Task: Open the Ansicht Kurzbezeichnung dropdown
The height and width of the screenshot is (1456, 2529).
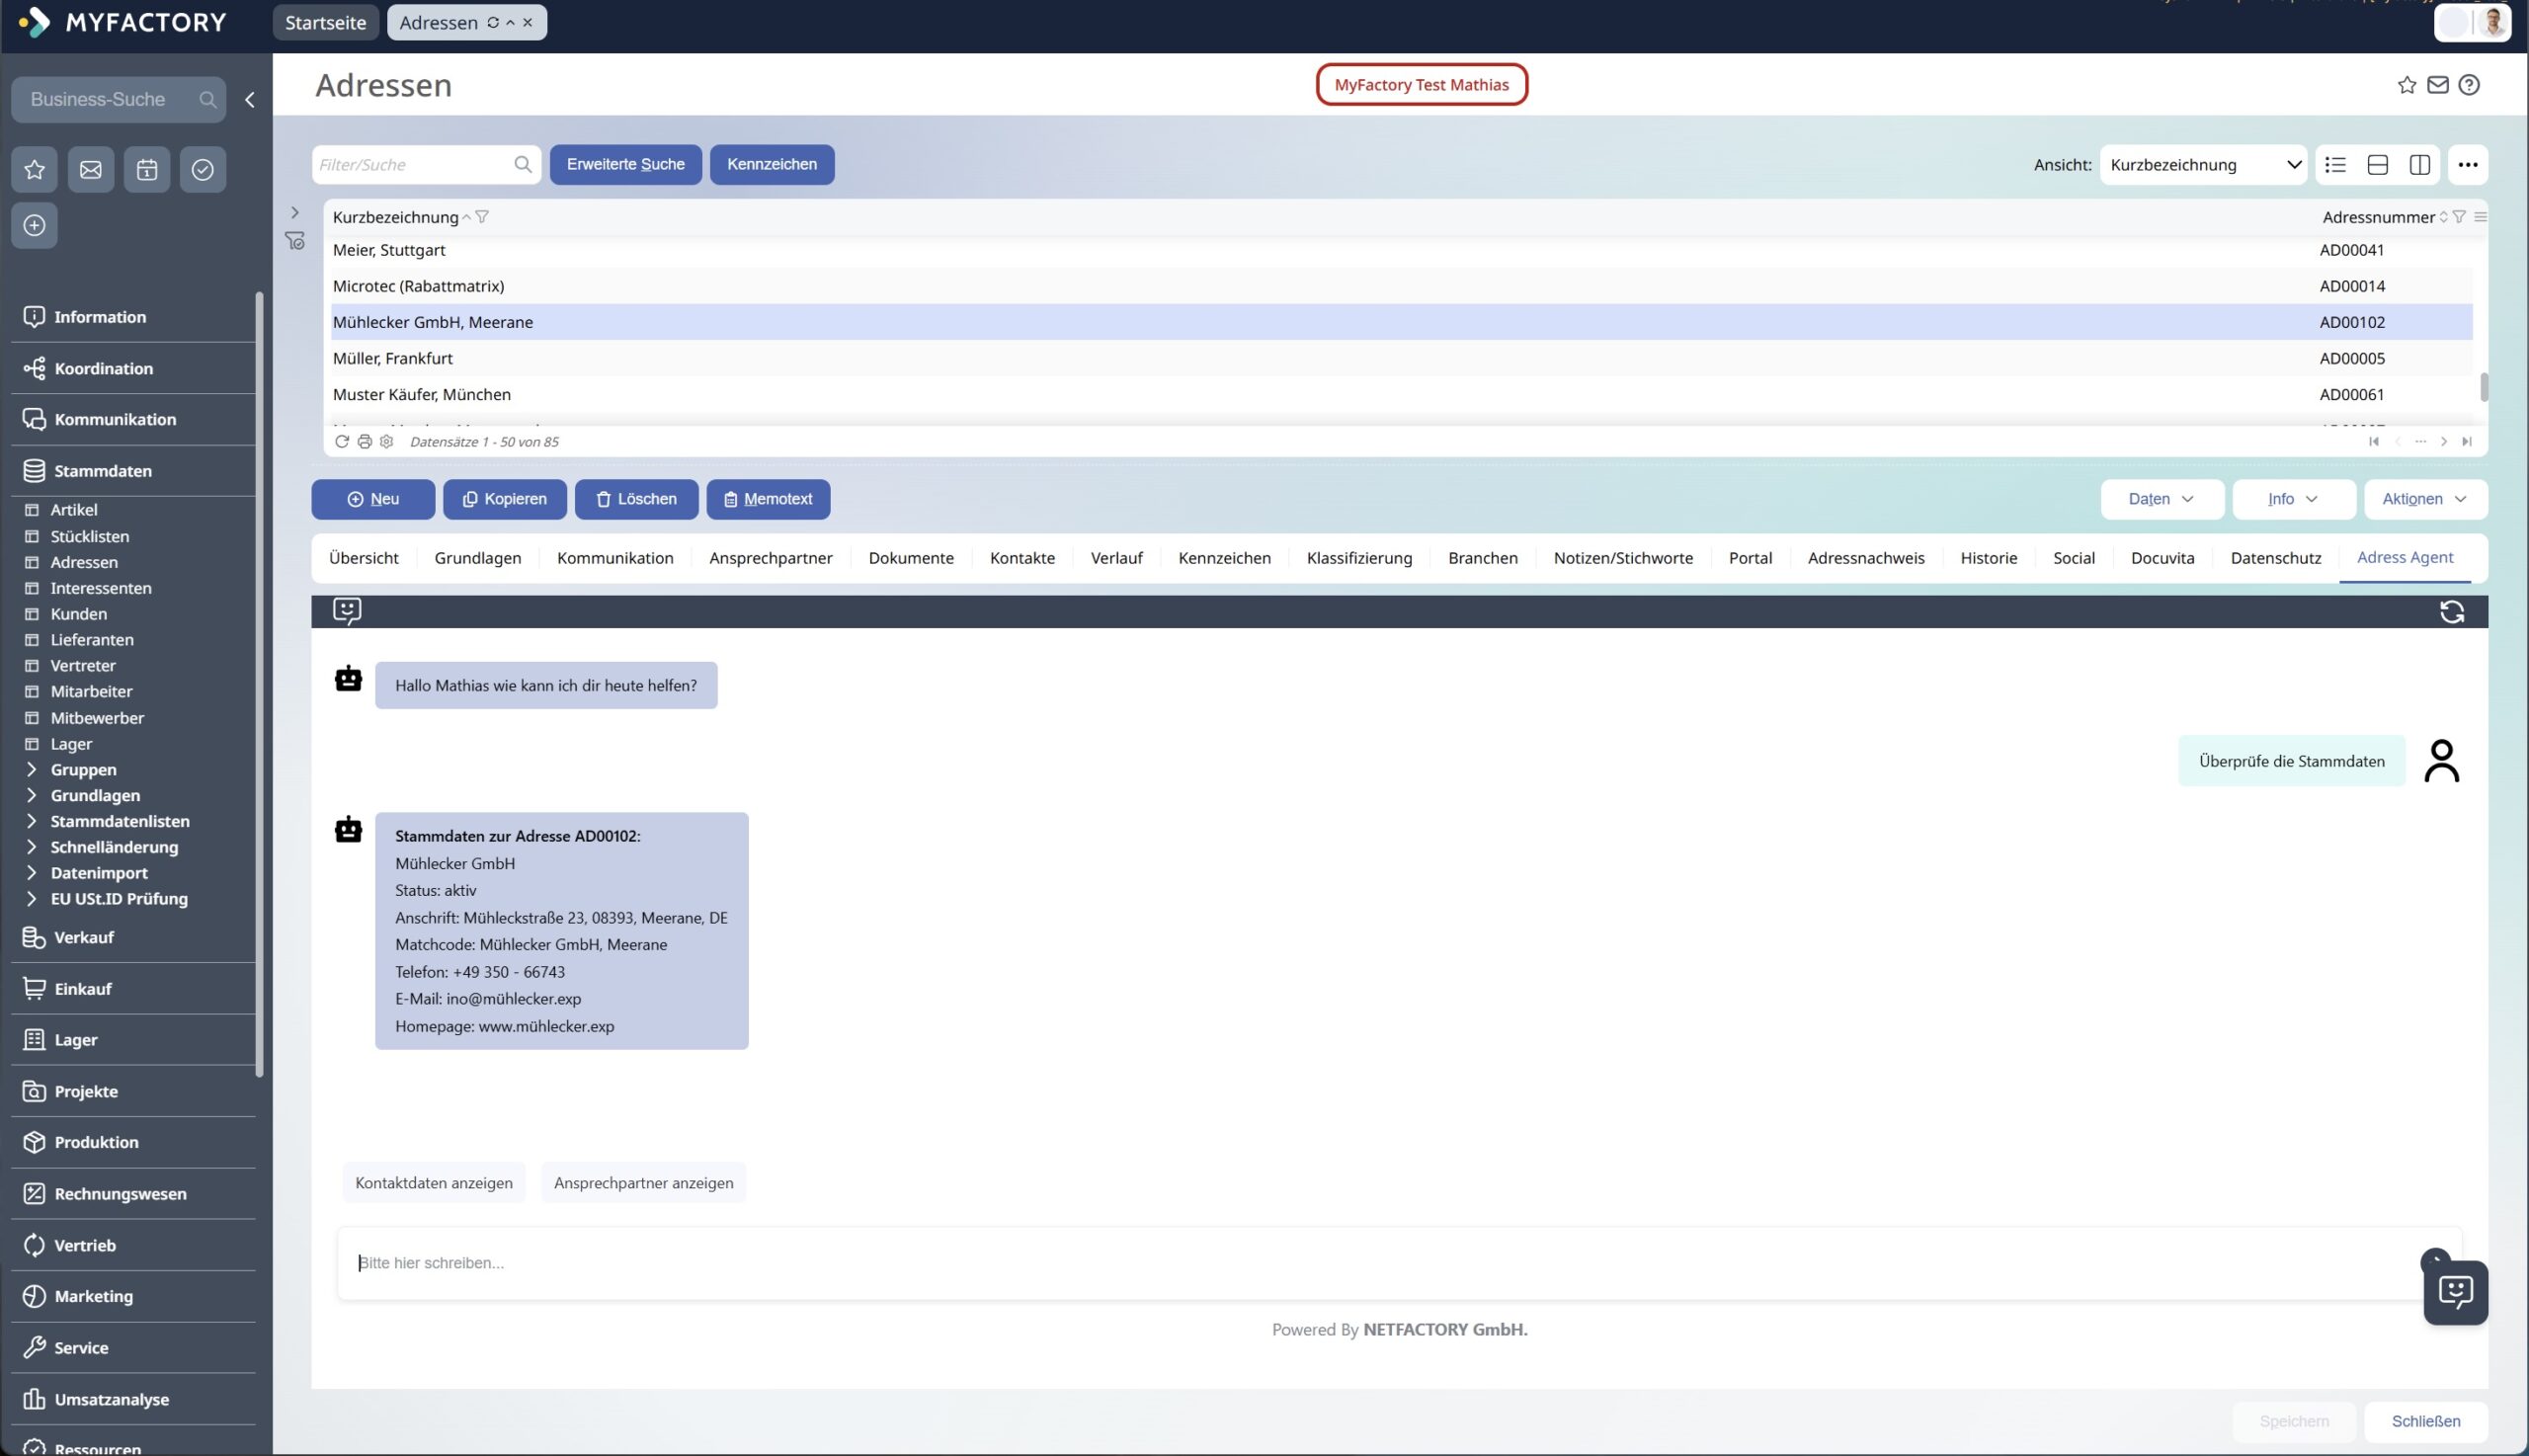Action: [x=2203, y=165]
